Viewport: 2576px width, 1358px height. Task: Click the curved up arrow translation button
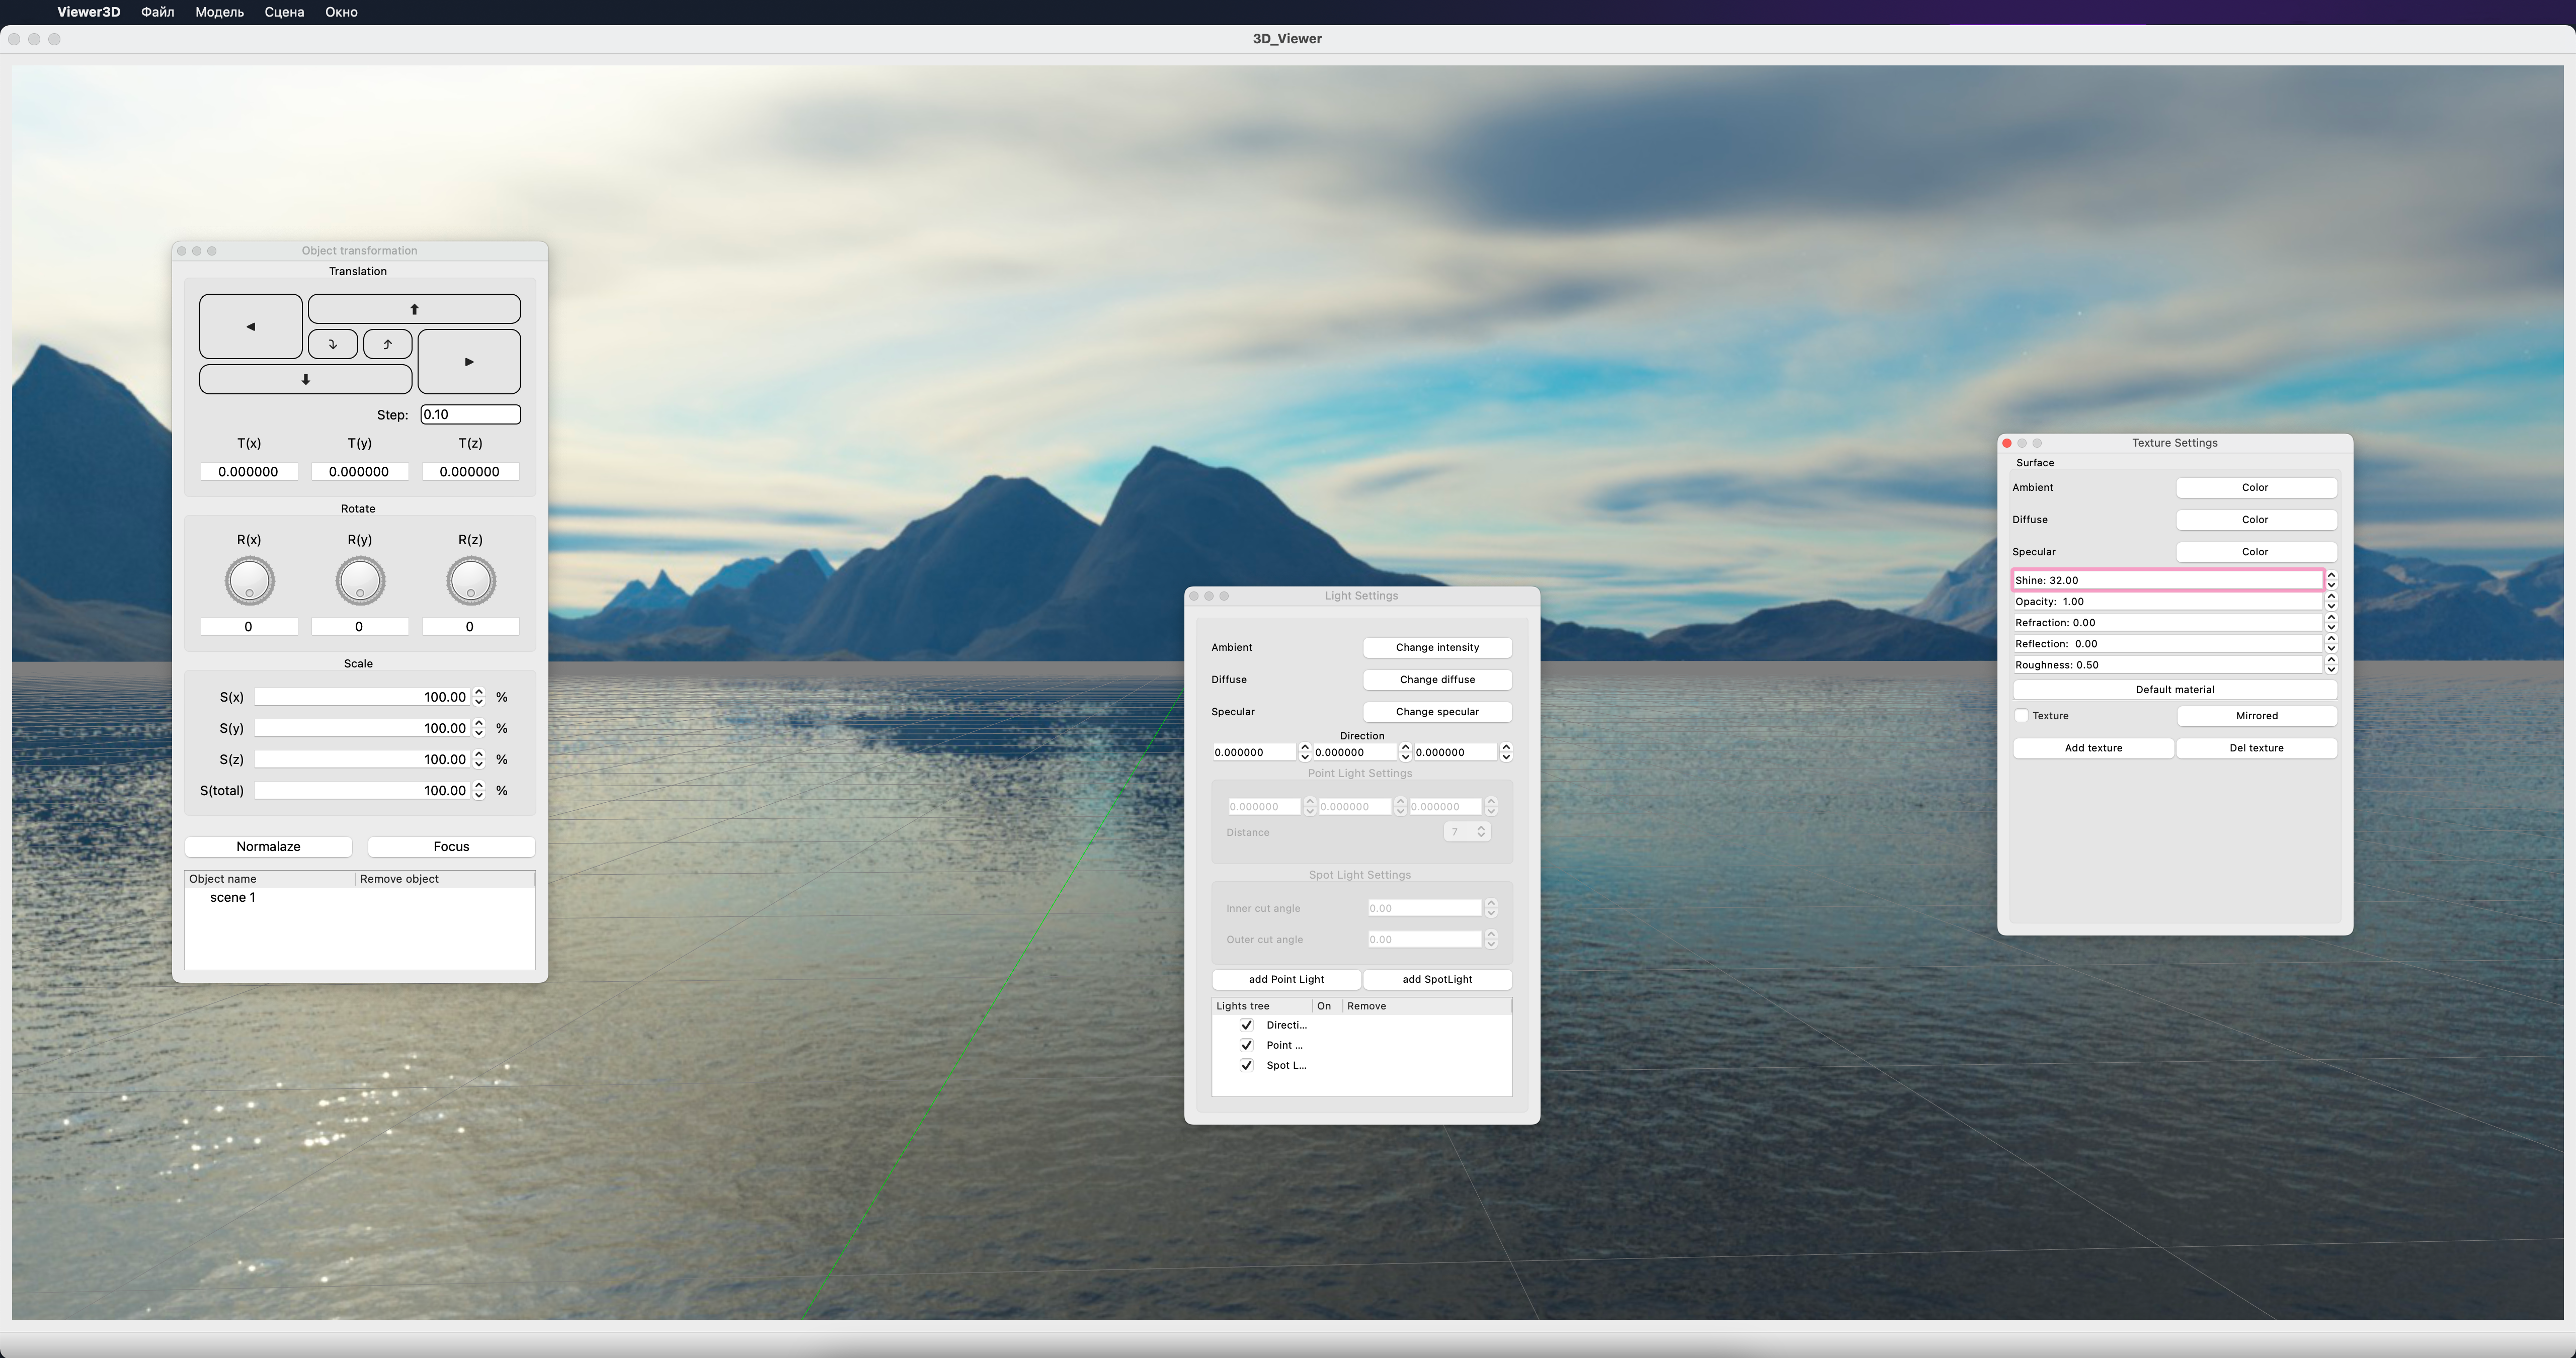coord(387,344)
